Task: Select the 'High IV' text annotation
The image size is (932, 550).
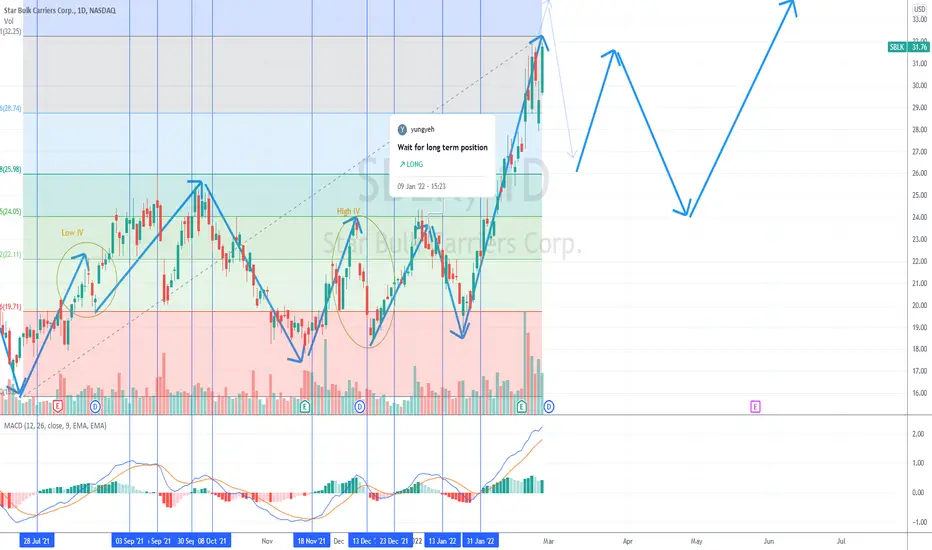Action: pyautogui.click(x=348, y=211)
